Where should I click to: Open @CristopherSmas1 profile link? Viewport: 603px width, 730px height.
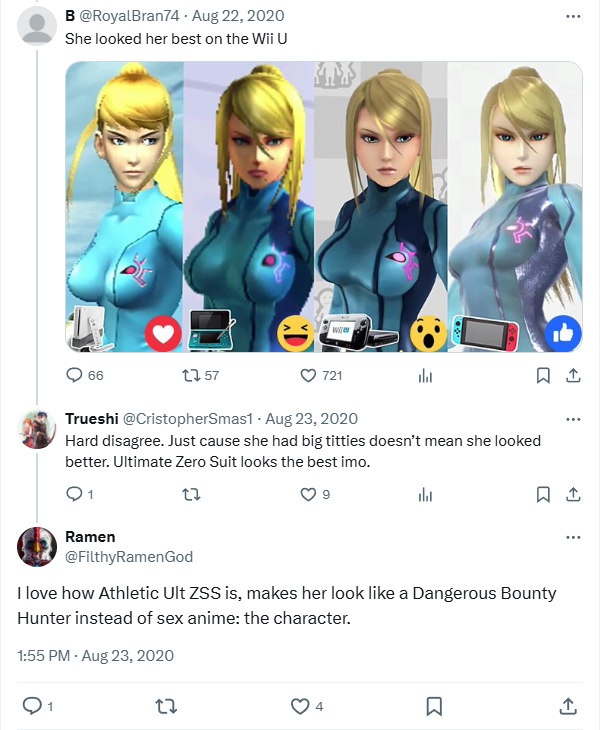pos(187,419)
